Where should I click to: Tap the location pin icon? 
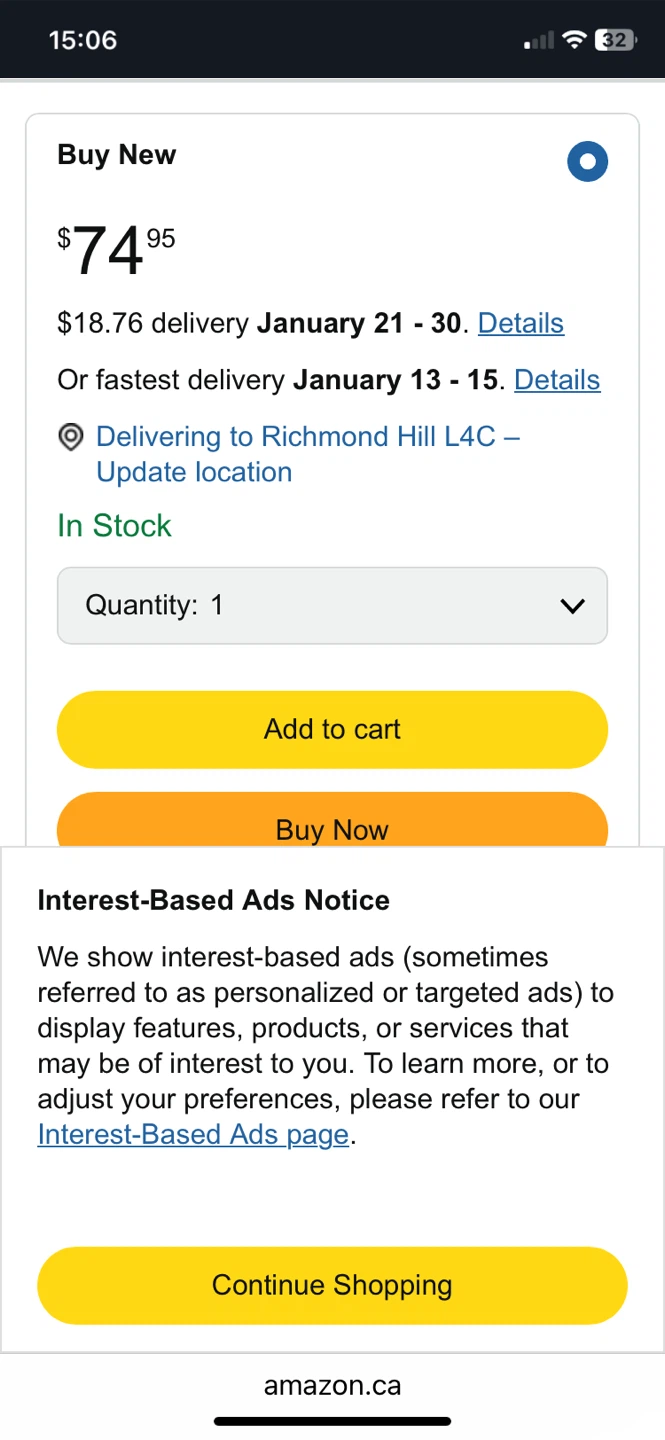71,437
